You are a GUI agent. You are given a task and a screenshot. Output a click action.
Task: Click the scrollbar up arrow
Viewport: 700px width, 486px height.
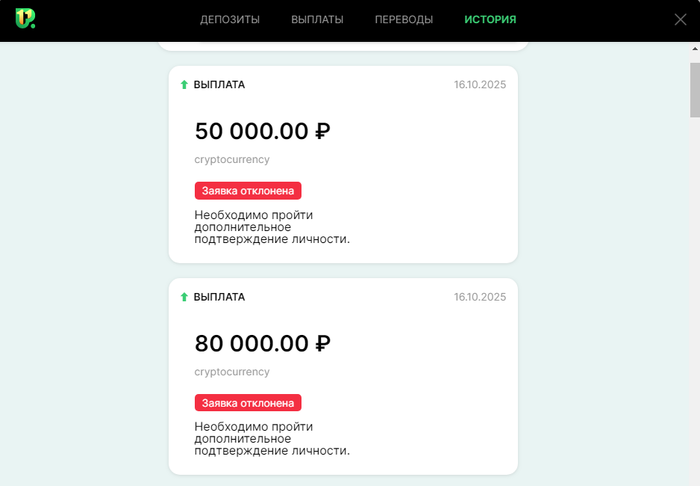pyautogui.click(x=693, y=50)
